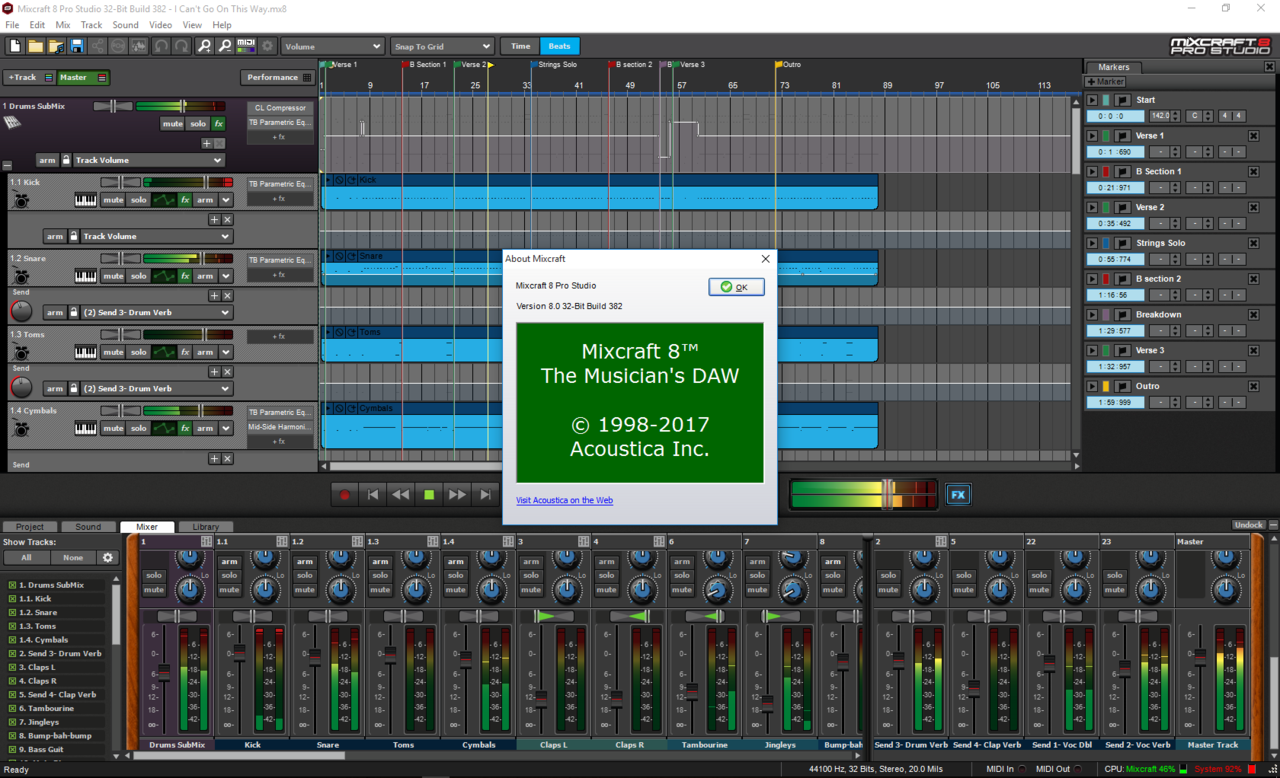
Task: Solo the Kick track in the track list
Action: [138, 200]
